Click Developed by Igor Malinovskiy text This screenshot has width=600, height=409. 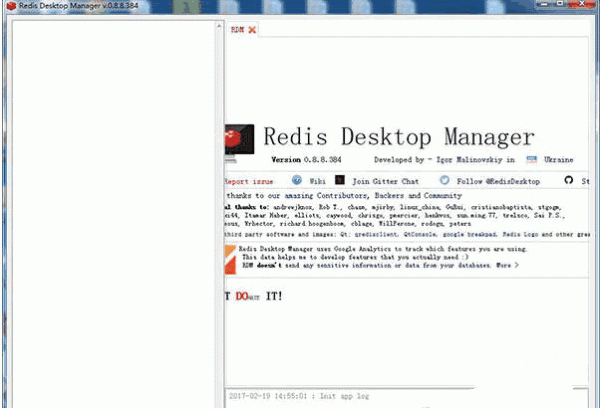pyautogui.click(x=444, y=160)
